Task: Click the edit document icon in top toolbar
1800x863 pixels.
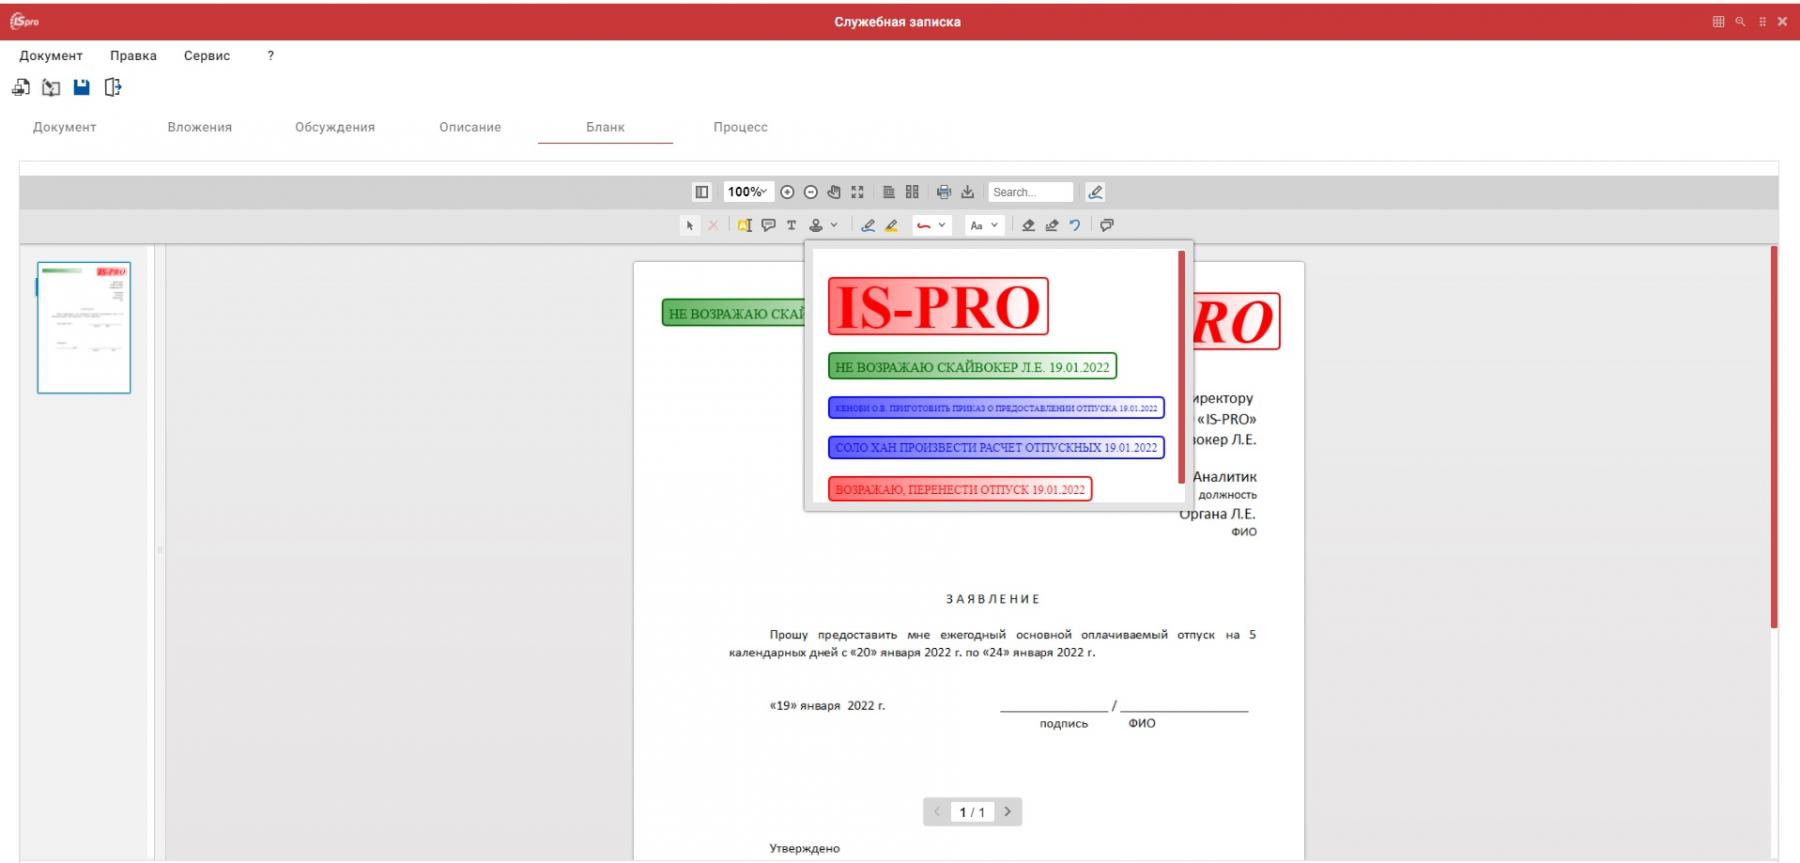Action: tap(51, 88)
